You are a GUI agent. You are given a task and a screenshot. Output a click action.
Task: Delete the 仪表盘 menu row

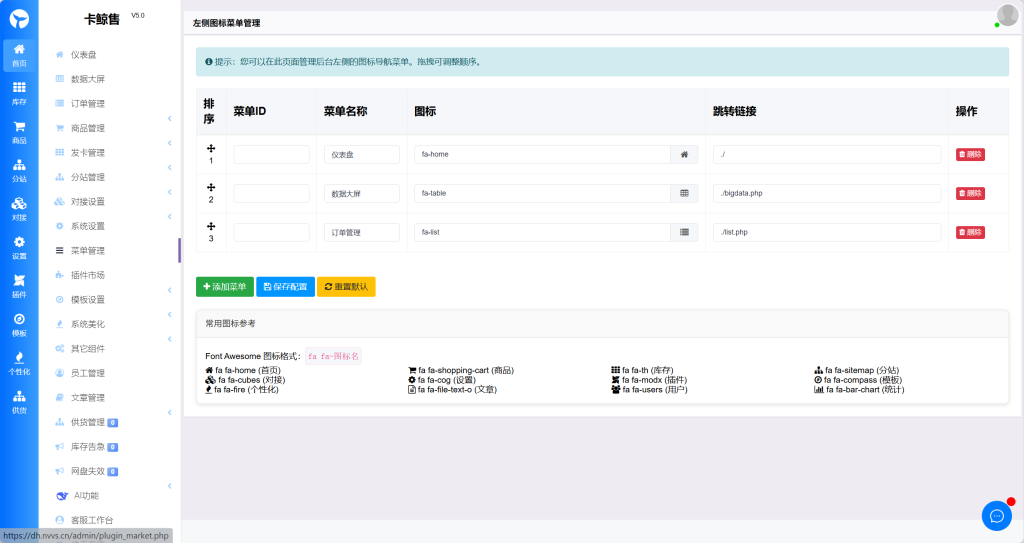click(x=970, y=154)
